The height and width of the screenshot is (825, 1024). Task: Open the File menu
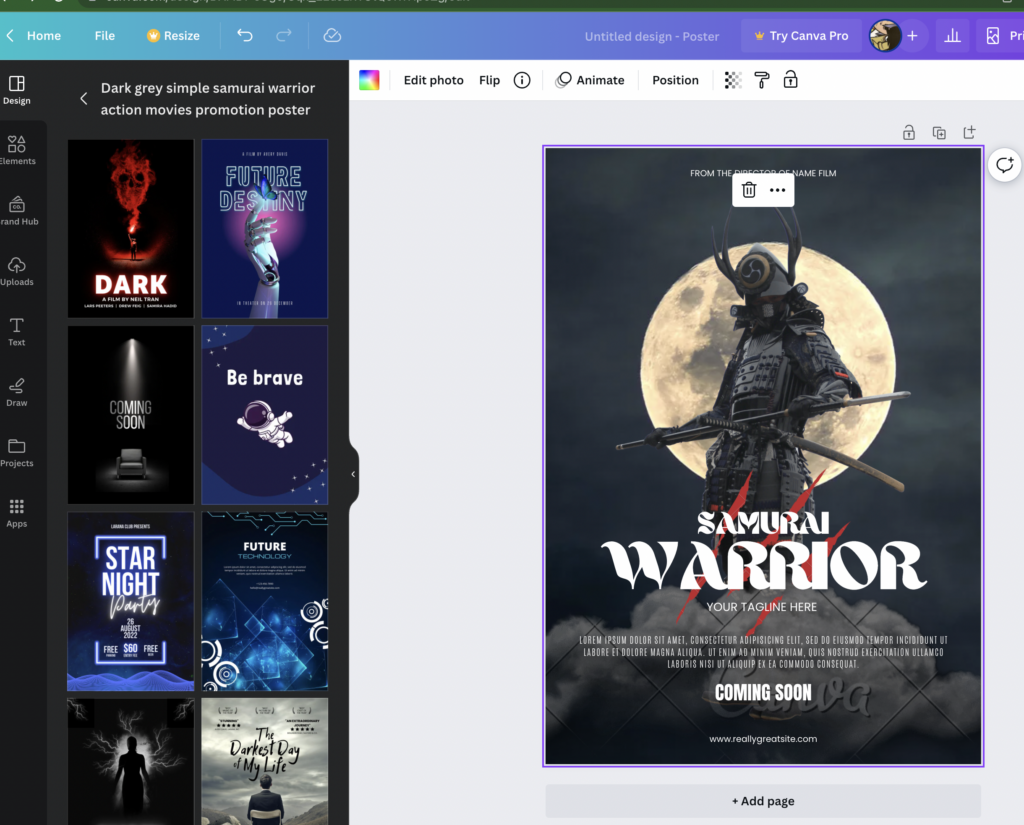pos(105,36)
